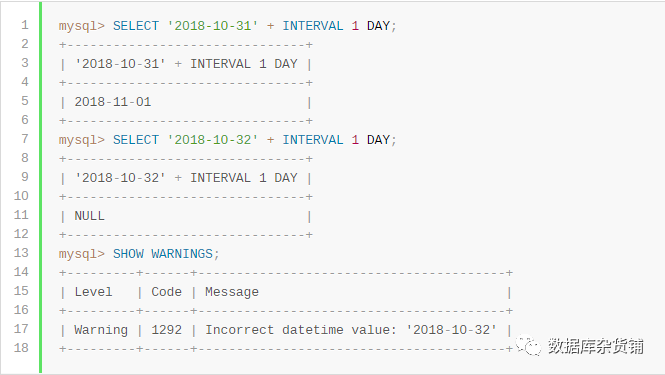
Task: Click the '2018-10-32' string in second query
Action: 212,140
